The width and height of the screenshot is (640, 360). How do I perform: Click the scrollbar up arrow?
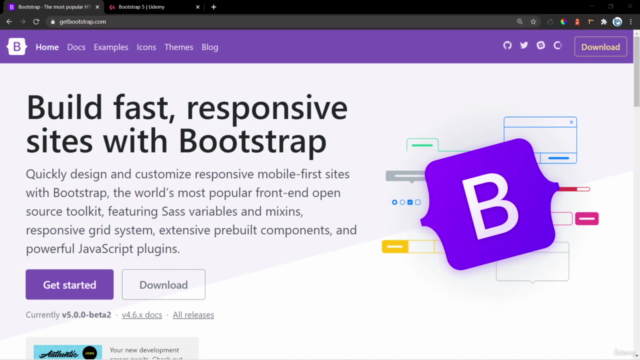point(636,33)
